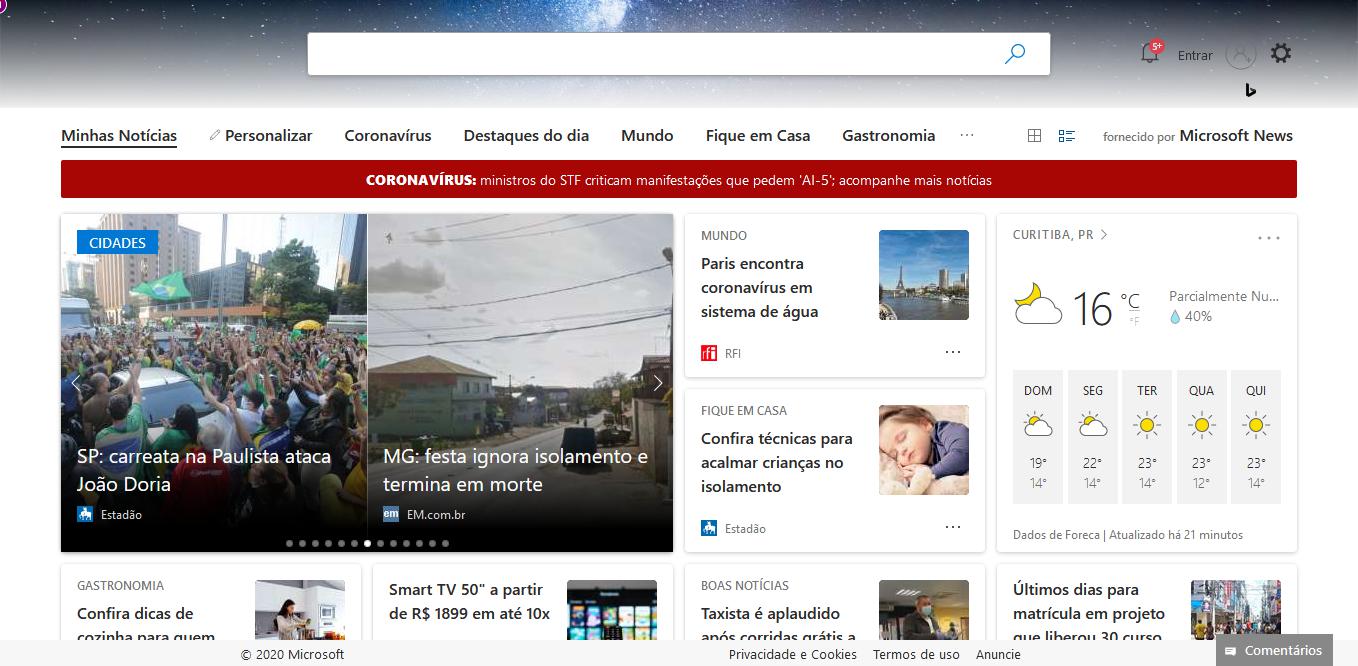Jump to last carousel pagination dot

pos(445,543)
